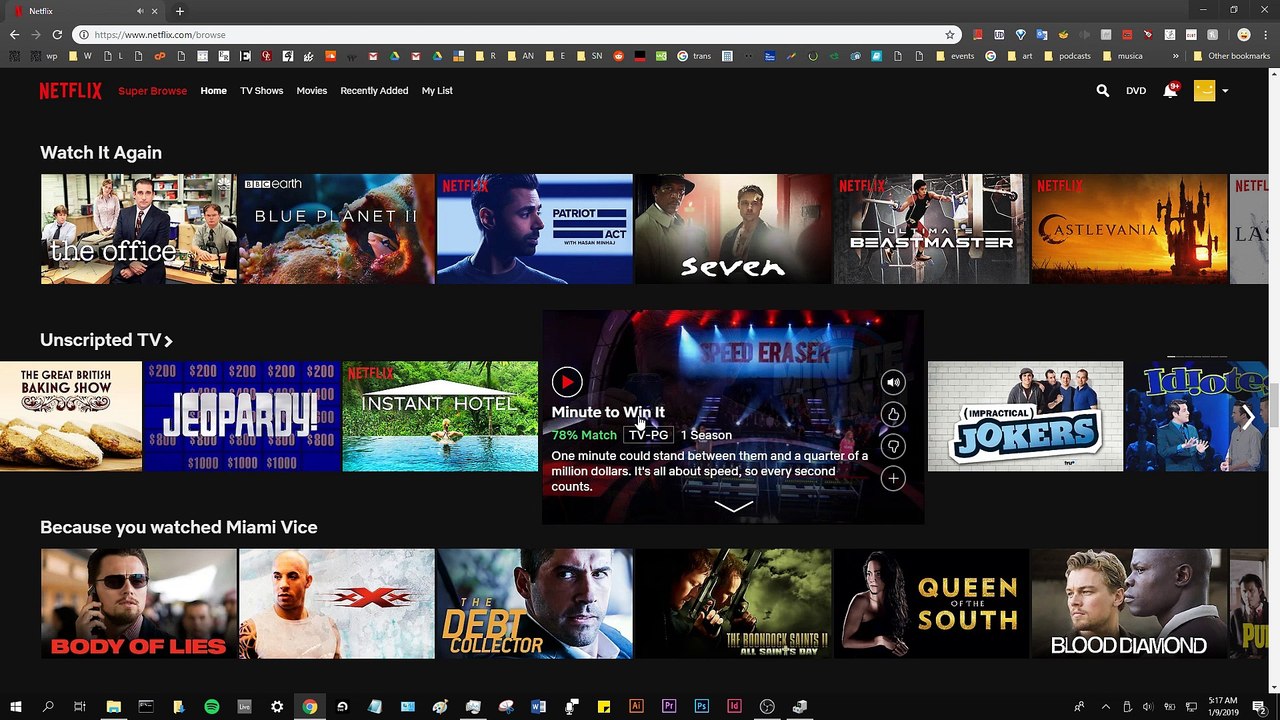Focus the address bar URL field
The image size is (1280, 720).
515,34
